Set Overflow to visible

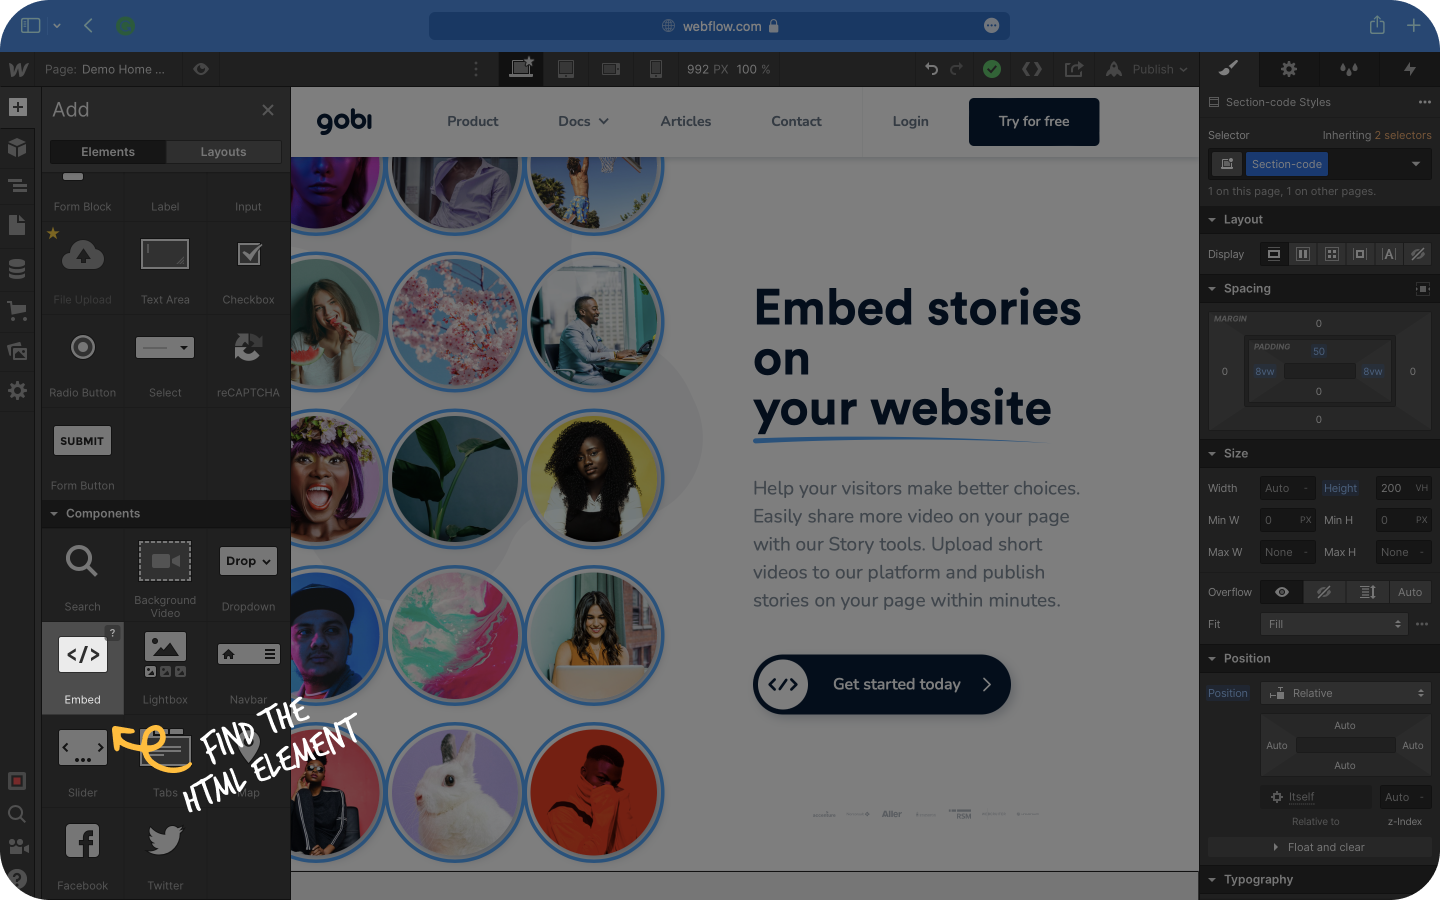(x=1282, y=592)
